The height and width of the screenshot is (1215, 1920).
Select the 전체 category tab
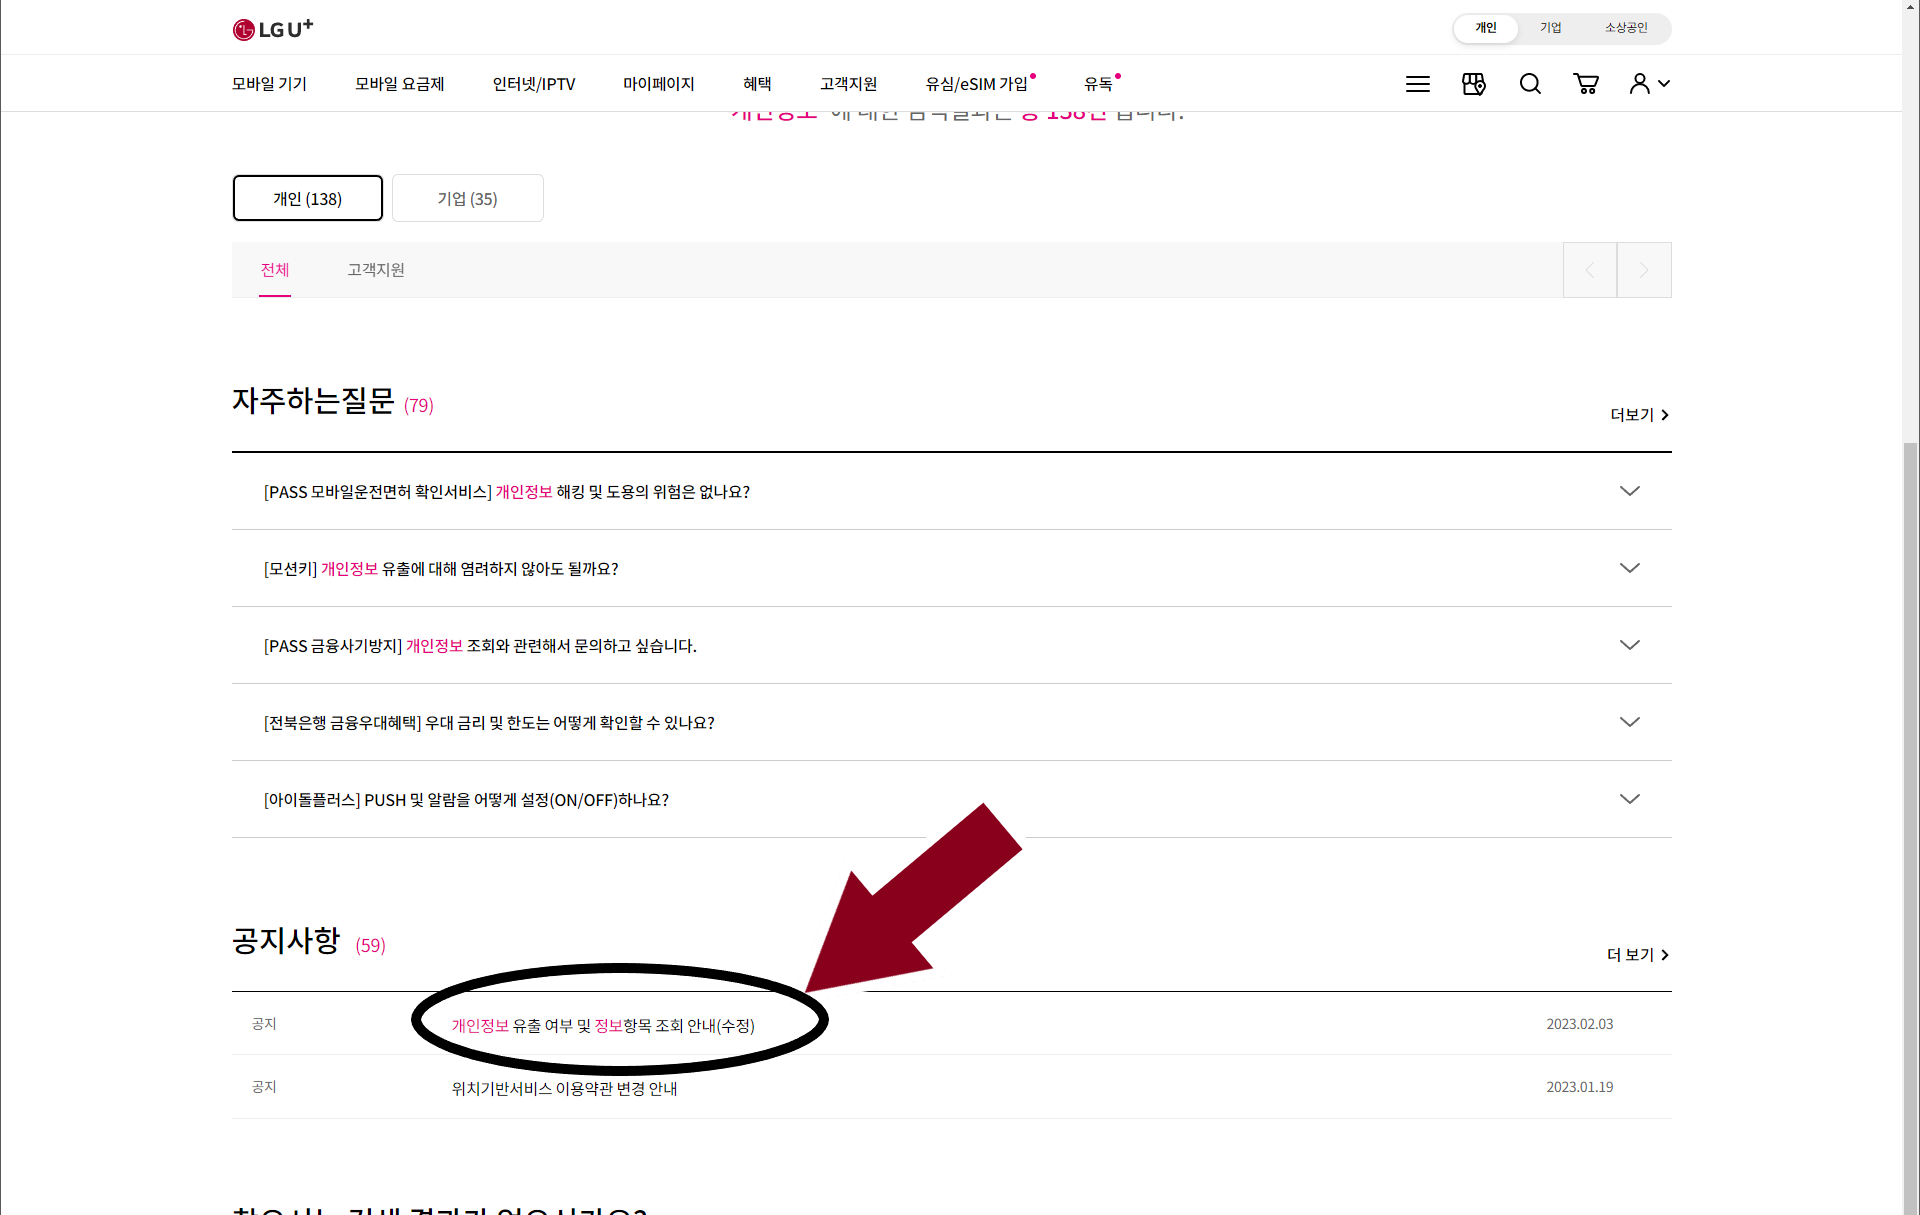(275, 270)
